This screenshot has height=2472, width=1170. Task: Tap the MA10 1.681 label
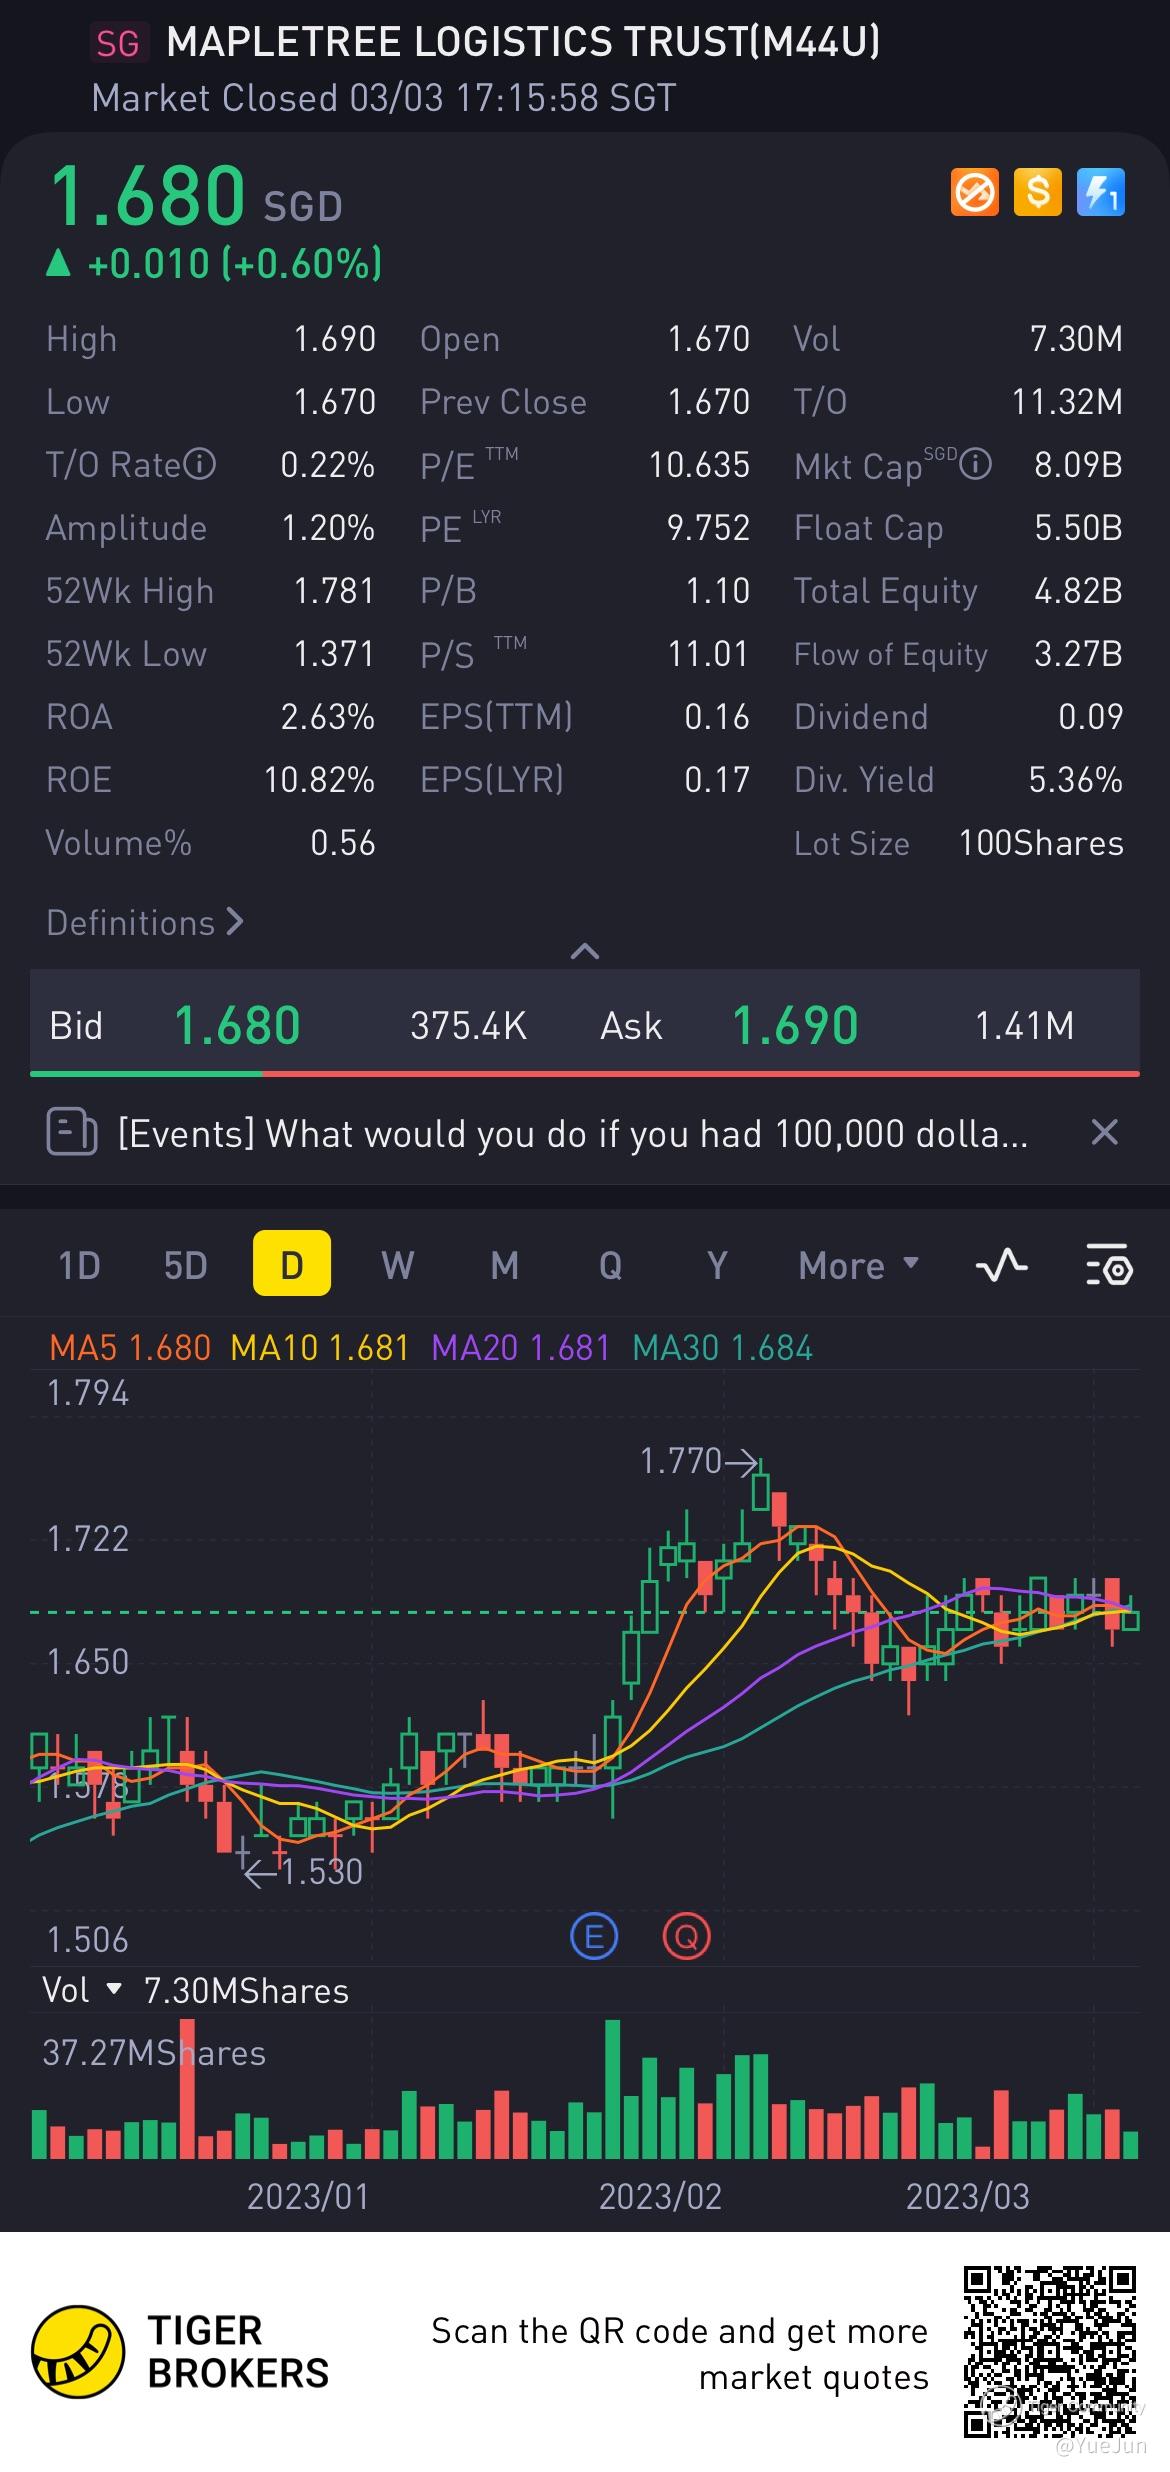pos(320,1347)
